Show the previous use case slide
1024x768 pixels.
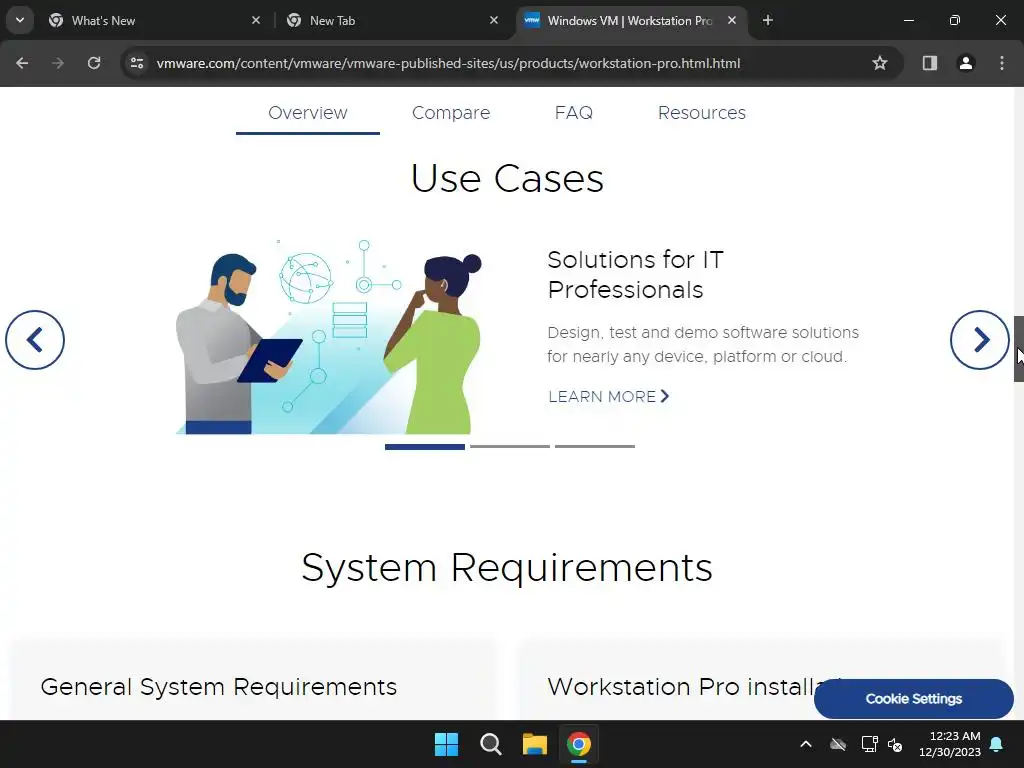pyautogui.click(x=35, y=340)
